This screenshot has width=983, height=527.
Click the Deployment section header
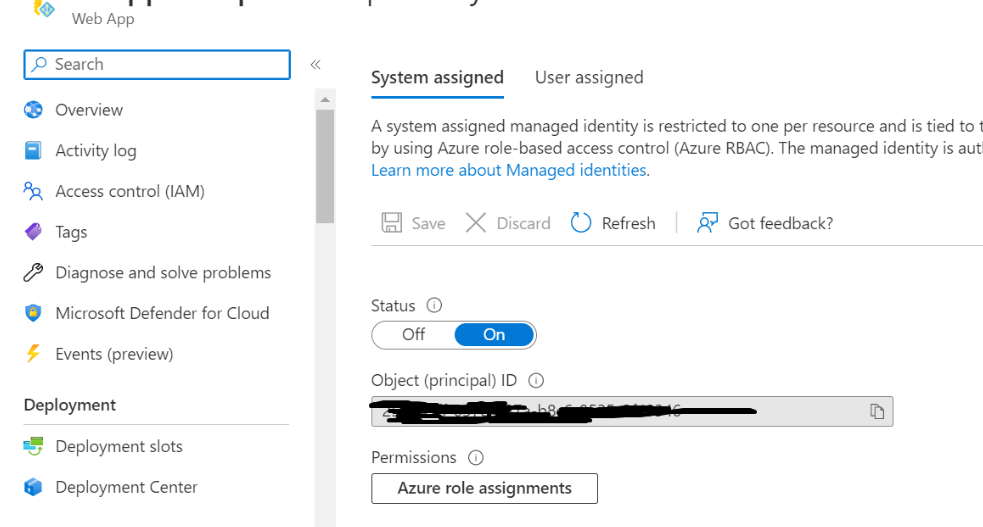70,405
